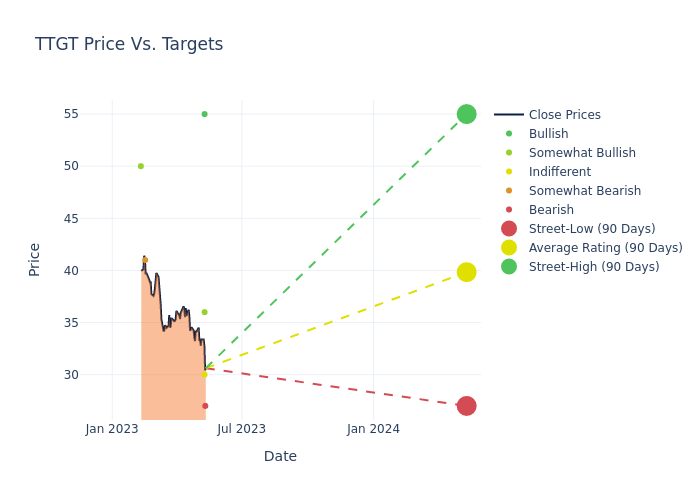Image resolution: width=700 pixels, height=500 pixels.
Task: Click the Bearish legend label
Action: (551, 210)
